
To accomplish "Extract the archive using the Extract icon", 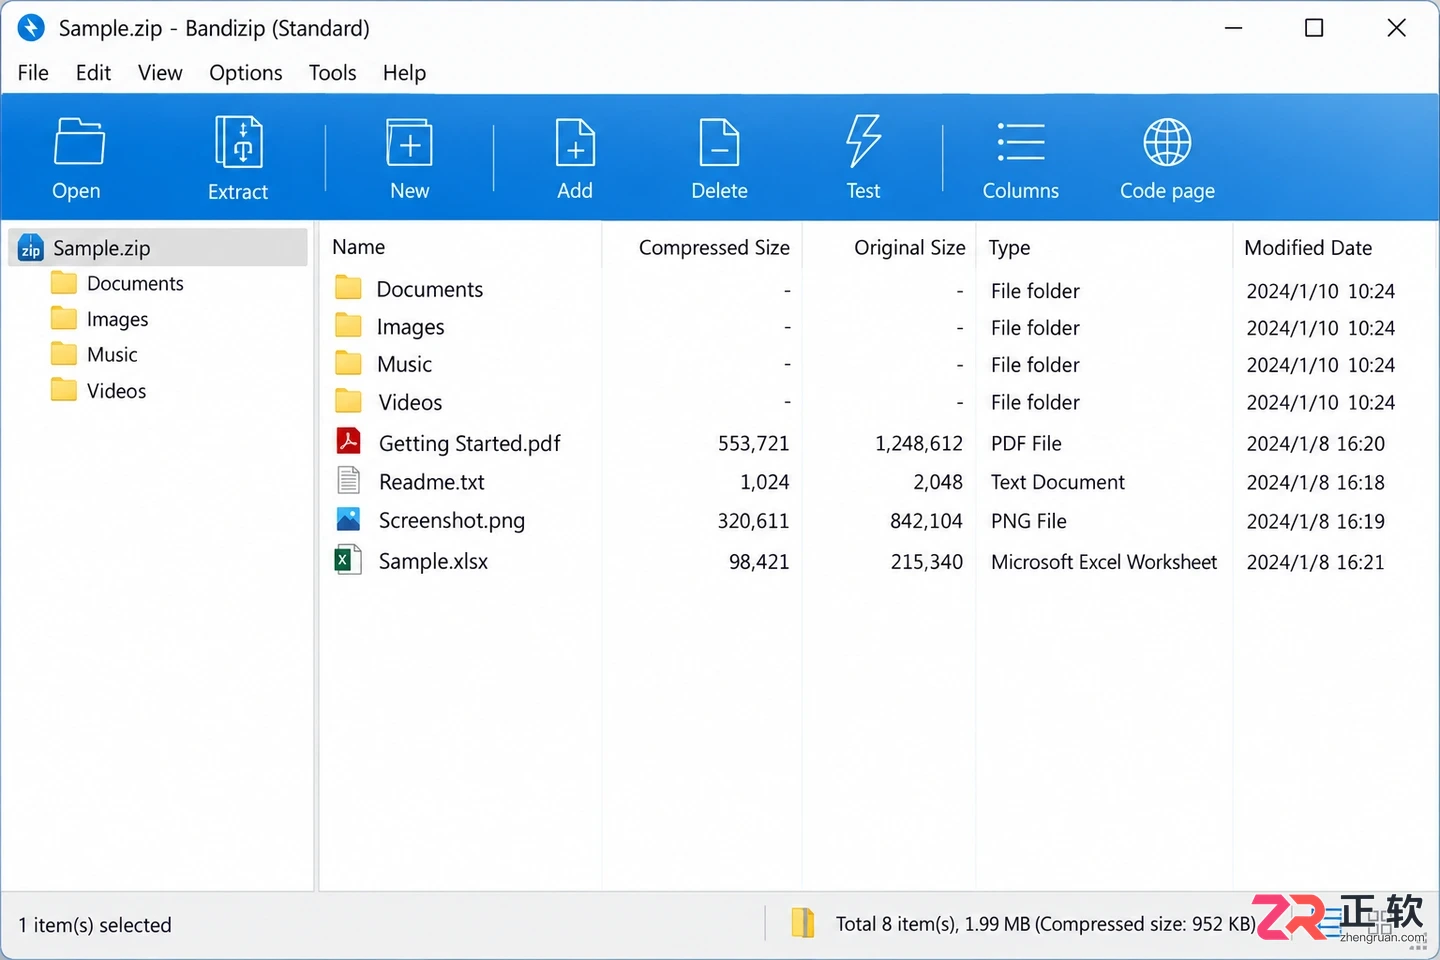I will pos(239,142).
